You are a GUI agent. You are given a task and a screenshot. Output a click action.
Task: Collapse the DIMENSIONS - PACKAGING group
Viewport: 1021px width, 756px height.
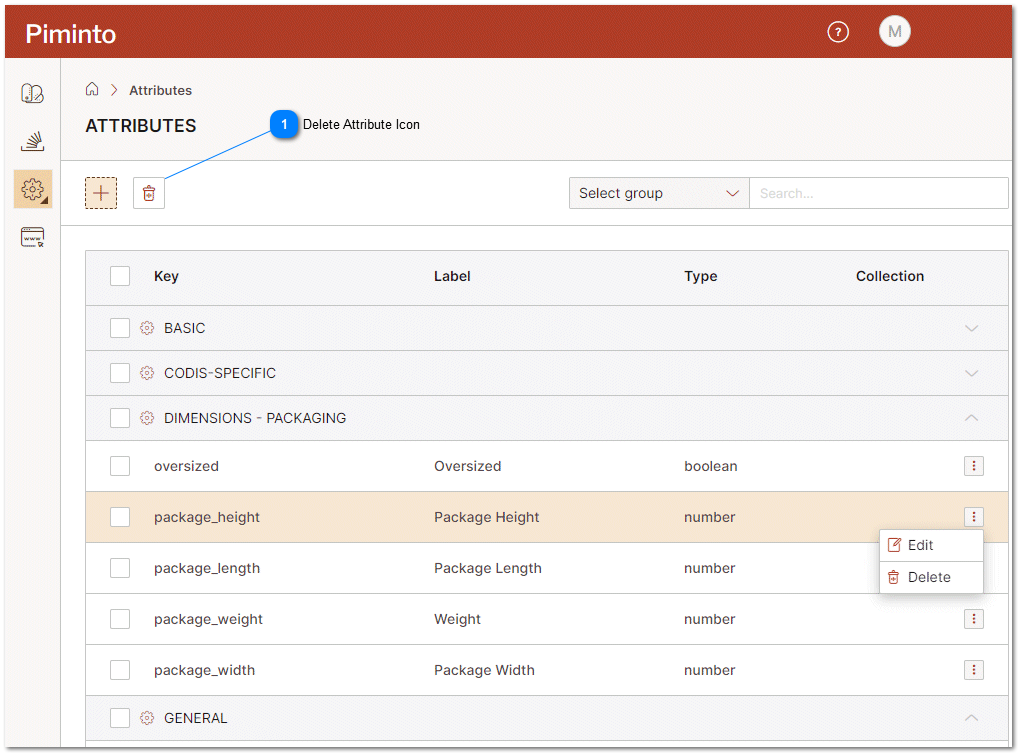click(971, 418)
